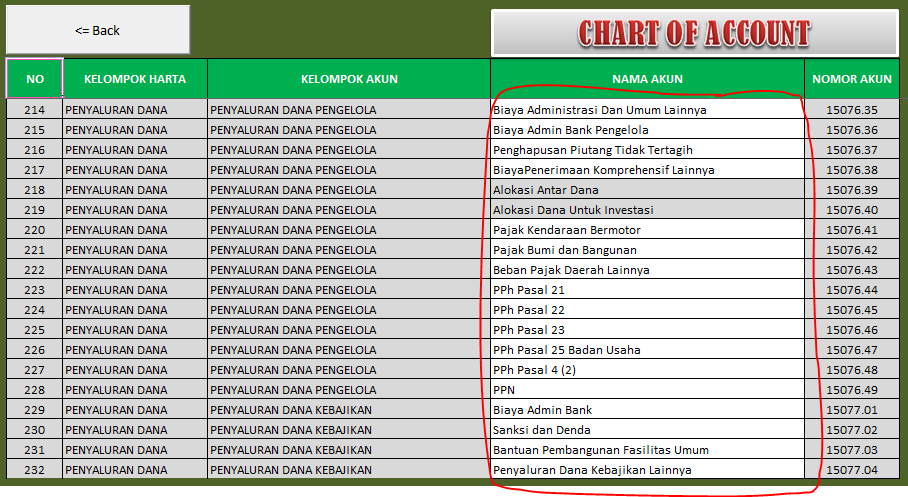Viewport: 908px width, 497px height.
Task: Click row number 226
Action: pos(35,349)
